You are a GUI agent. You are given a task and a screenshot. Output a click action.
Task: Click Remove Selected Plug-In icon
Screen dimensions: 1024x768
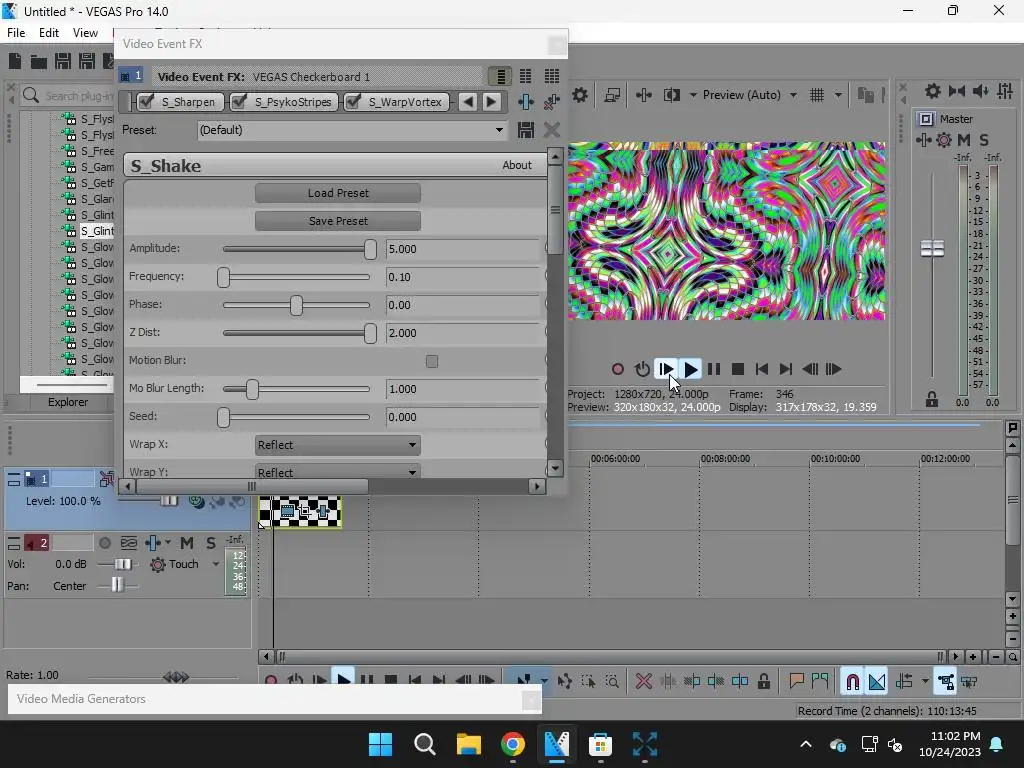click(552, 102)
